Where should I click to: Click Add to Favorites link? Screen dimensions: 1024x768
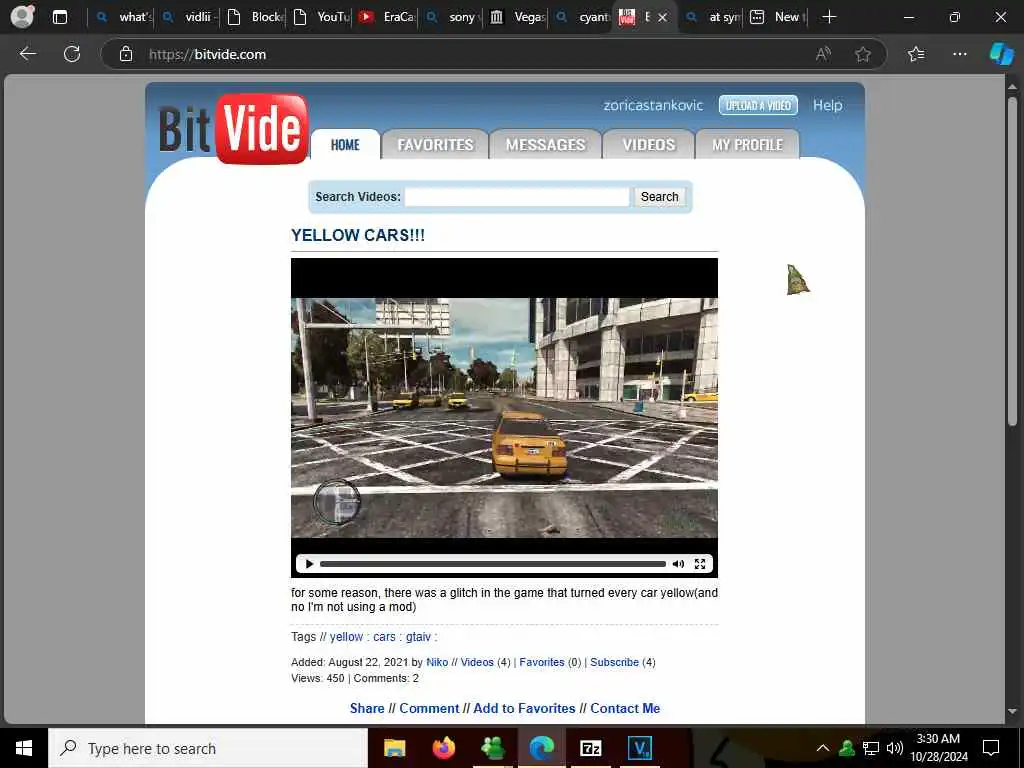524,709
